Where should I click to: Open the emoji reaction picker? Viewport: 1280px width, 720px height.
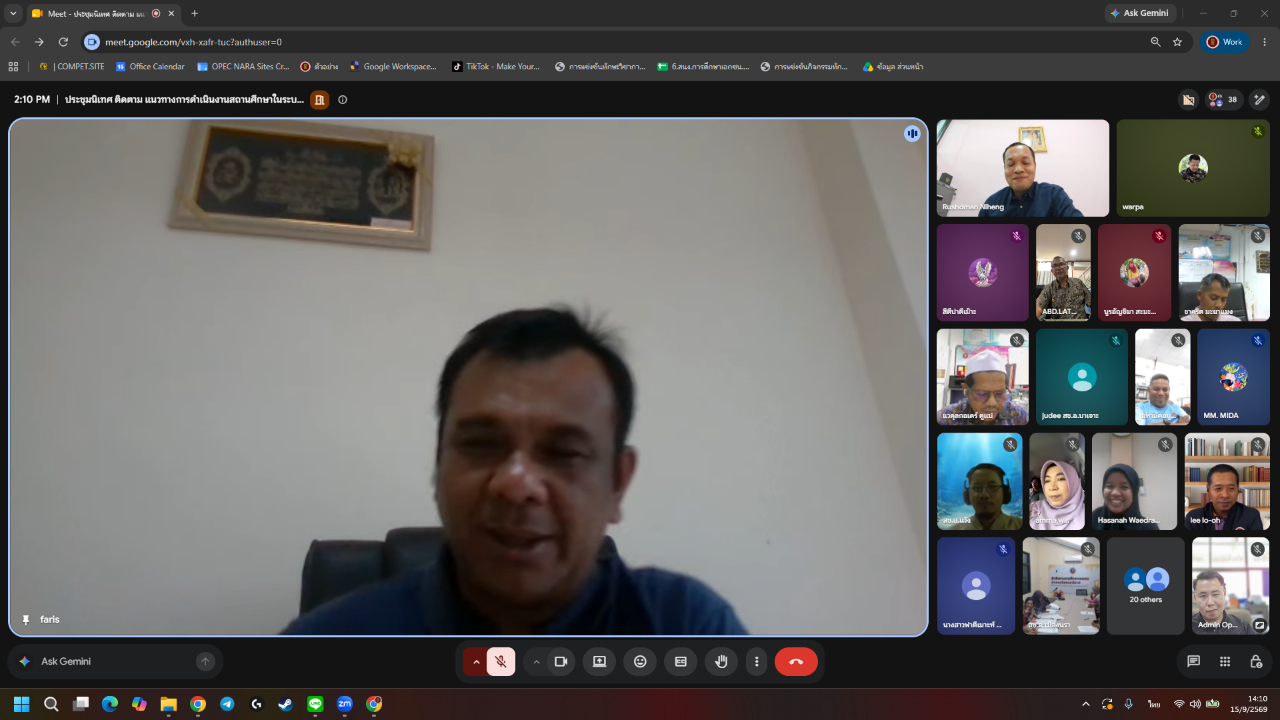click(x=640, y=661)
